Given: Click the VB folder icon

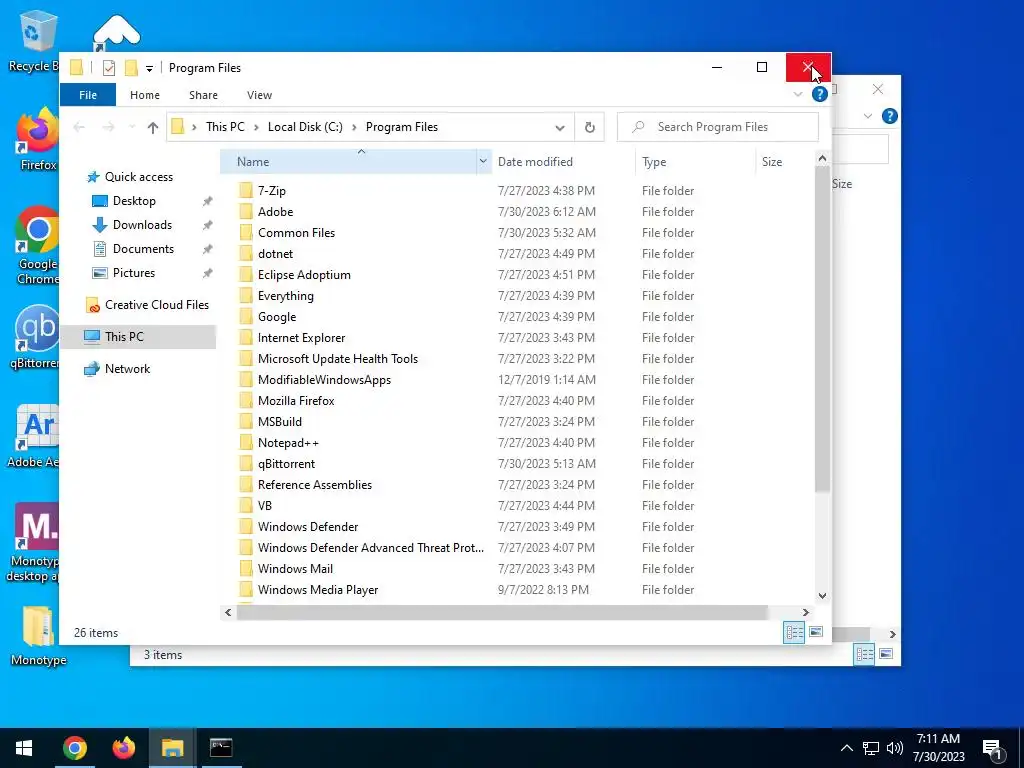Looking at the screenshot, I should tap(246, 505).
